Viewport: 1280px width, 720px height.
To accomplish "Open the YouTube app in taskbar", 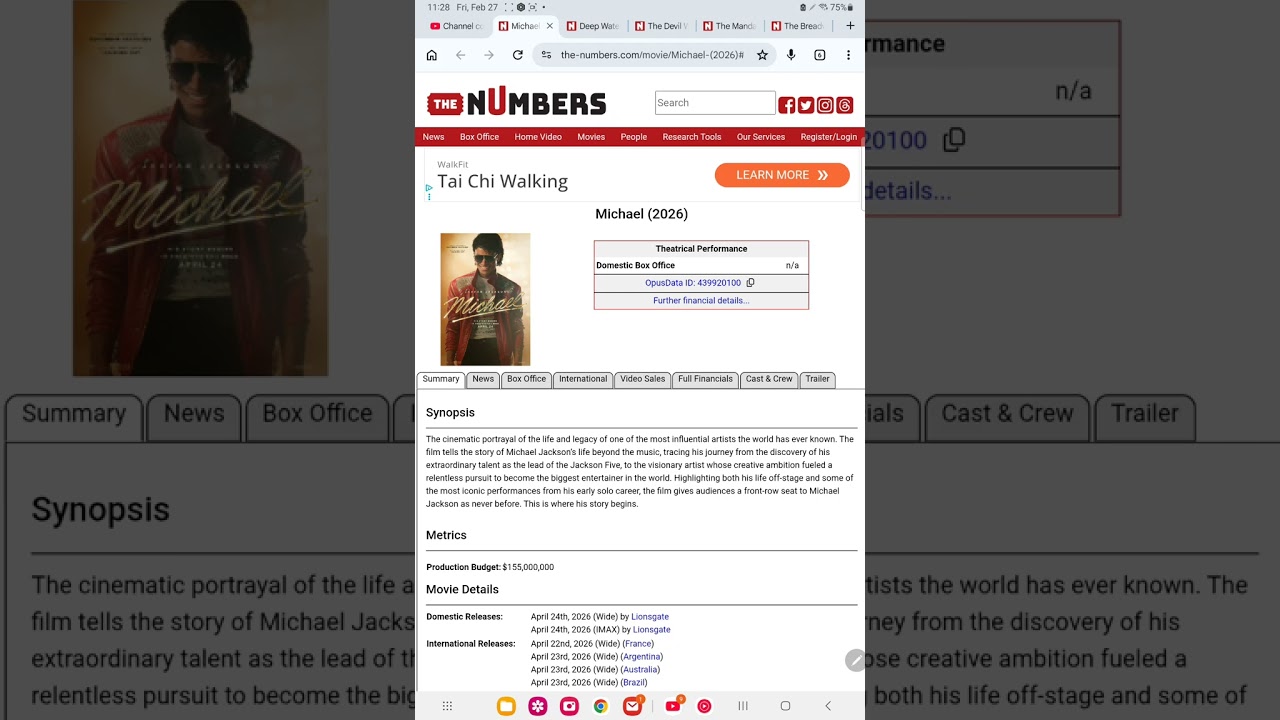I will [x=673, y=706].
